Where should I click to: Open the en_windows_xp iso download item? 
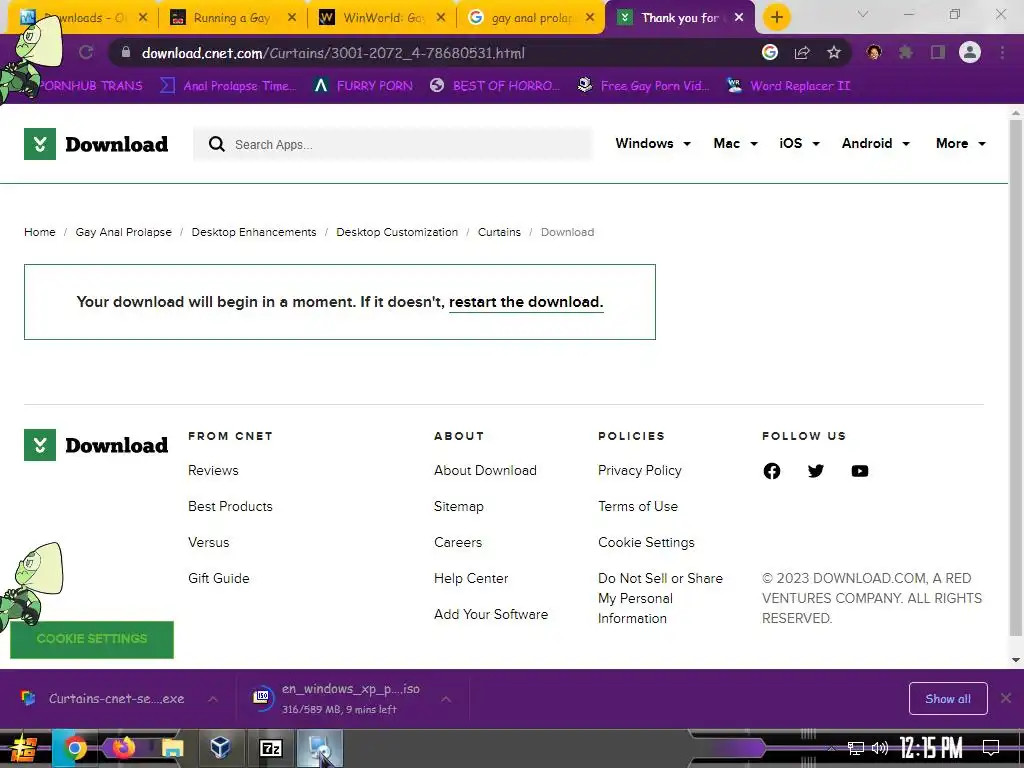tap(339, 699)
